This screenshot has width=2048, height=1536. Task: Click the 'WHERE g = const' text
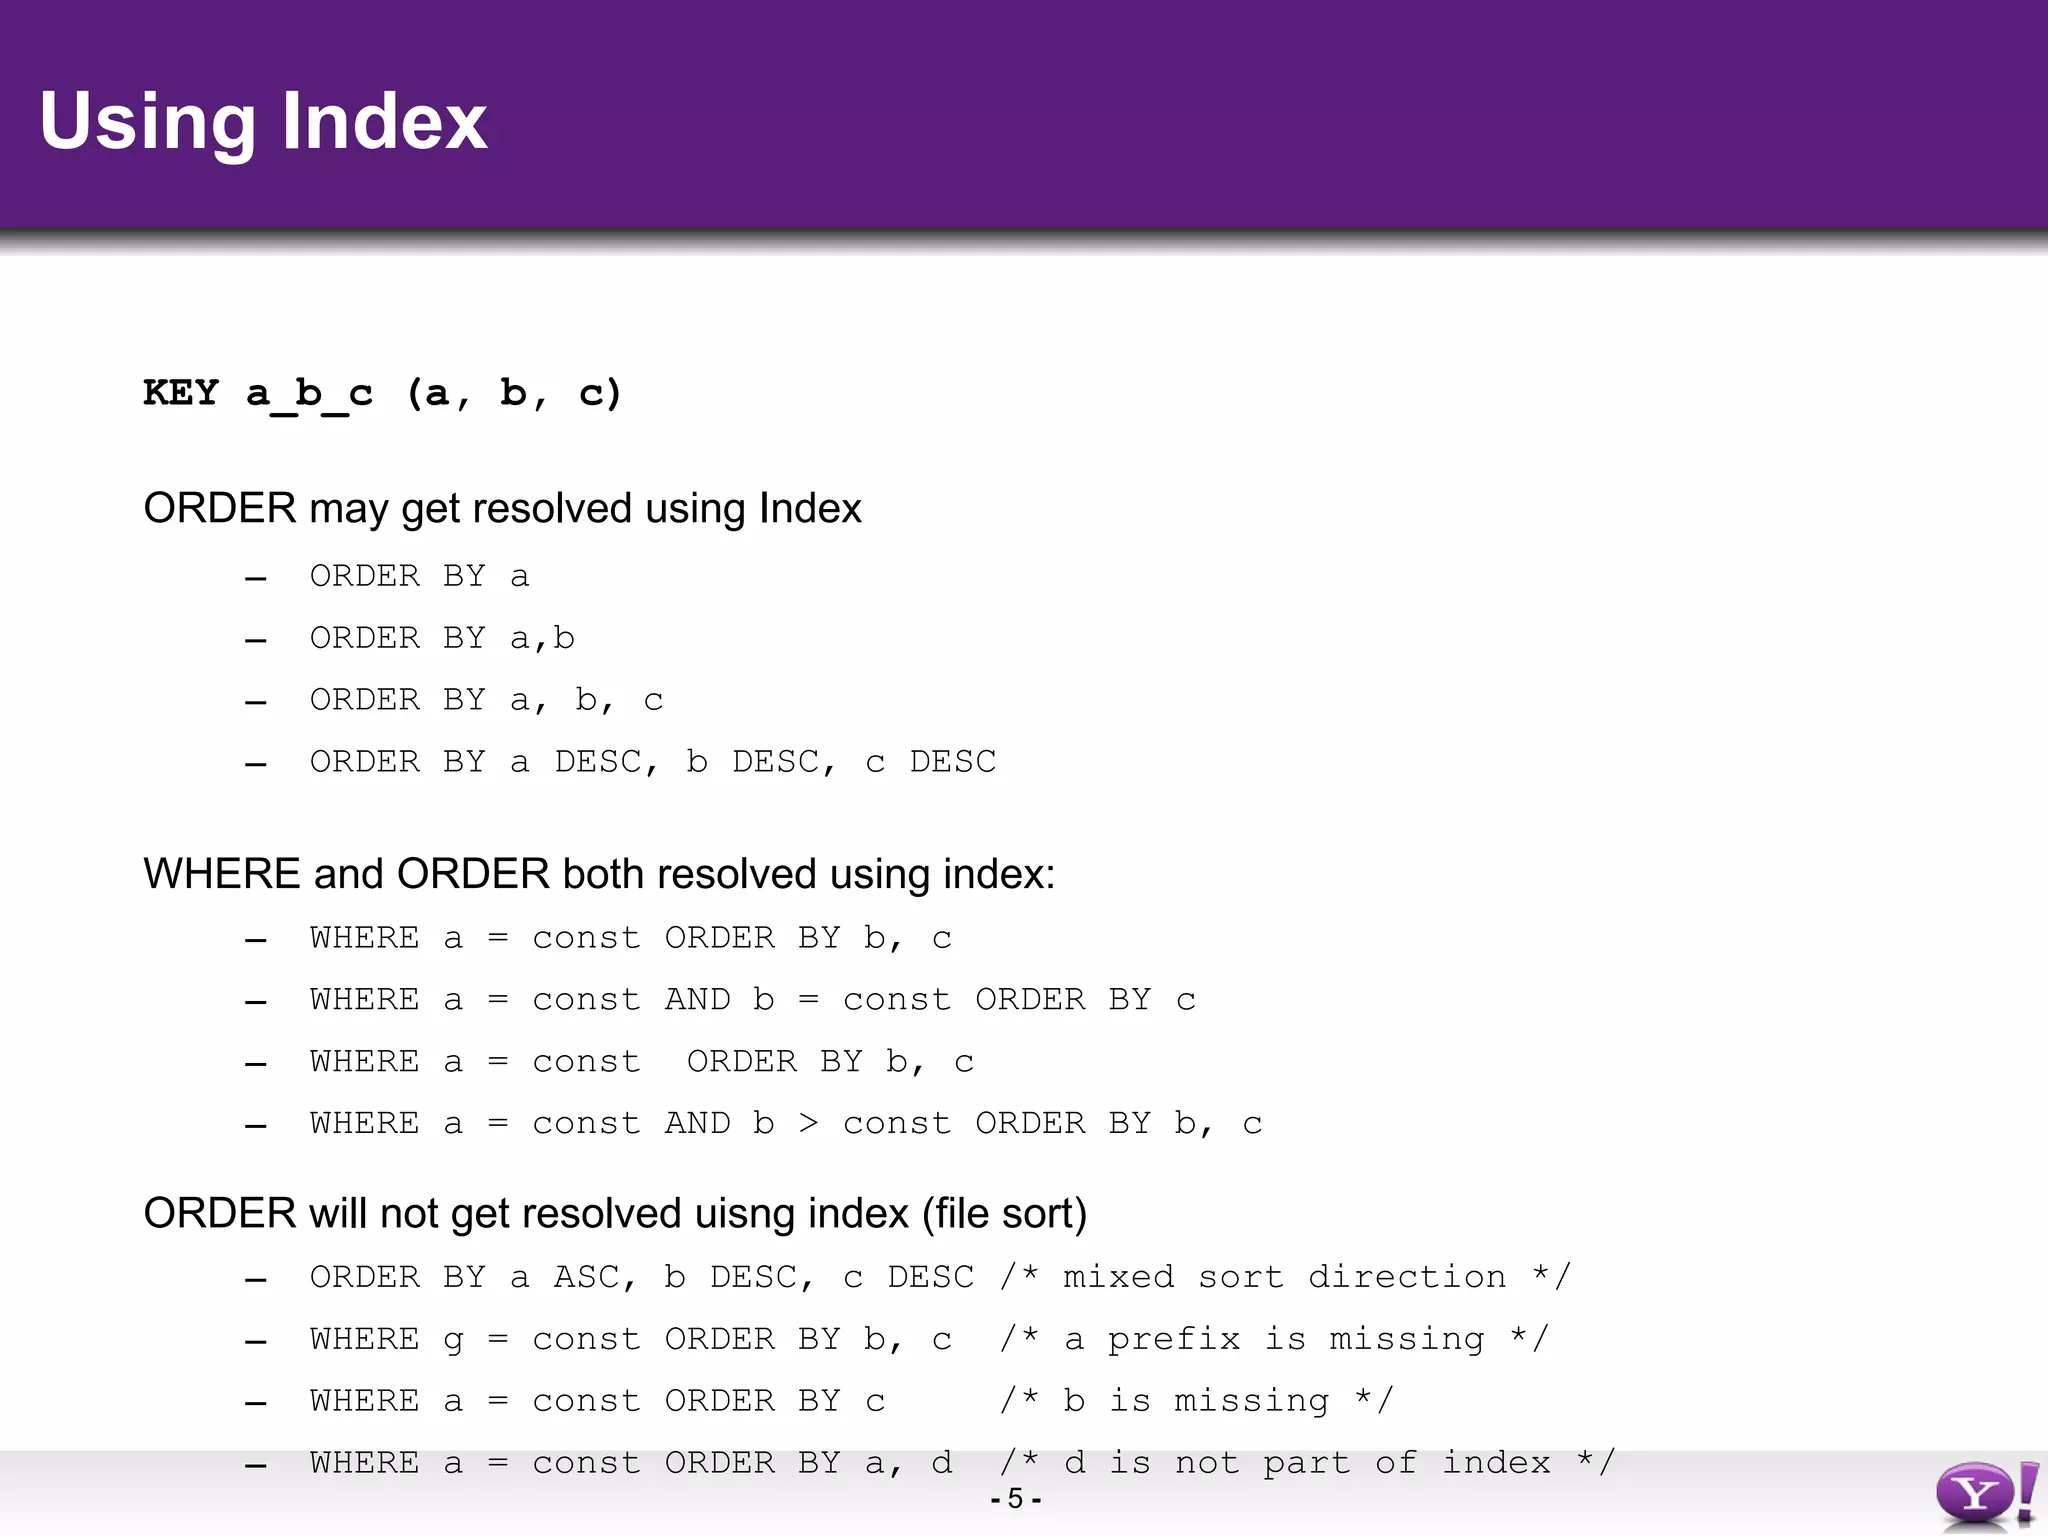[475, 1339]
